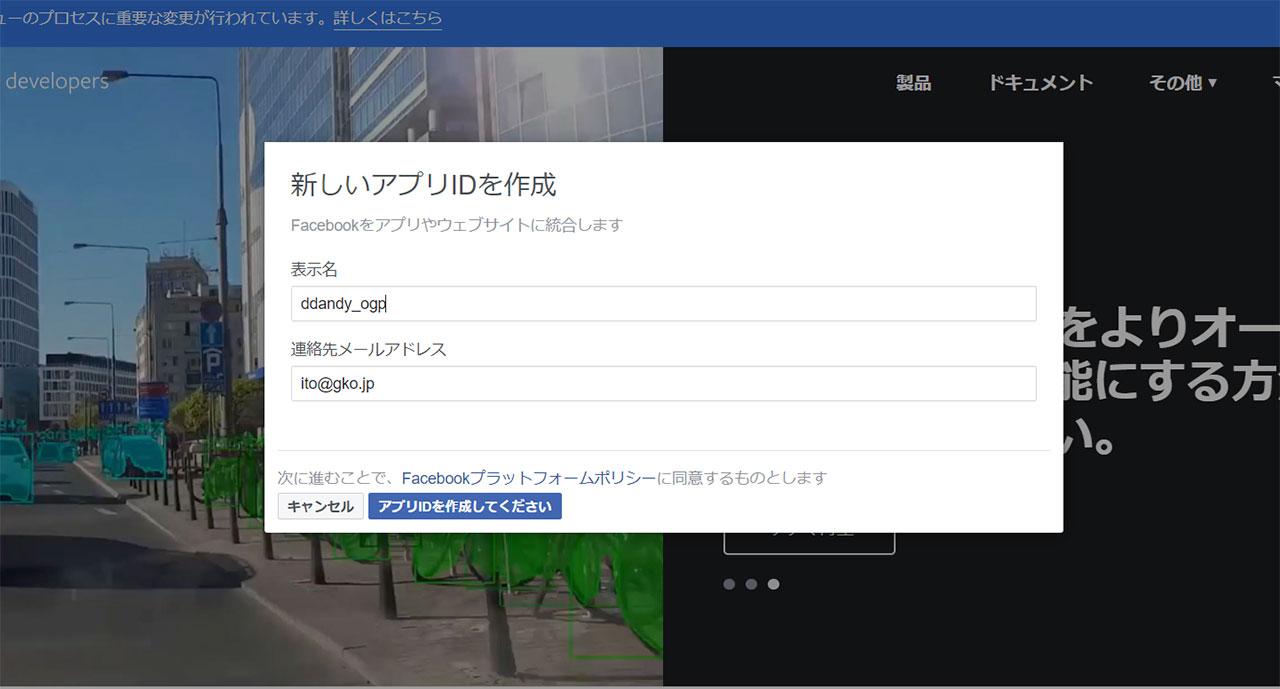
Task: Open the Facebookプラットフォームポリシー link
Action: 529,478
